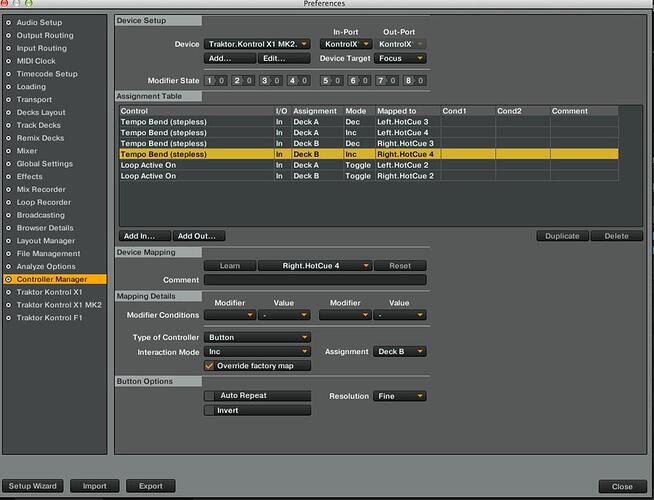Delete the selected assignment

[616, 236]
